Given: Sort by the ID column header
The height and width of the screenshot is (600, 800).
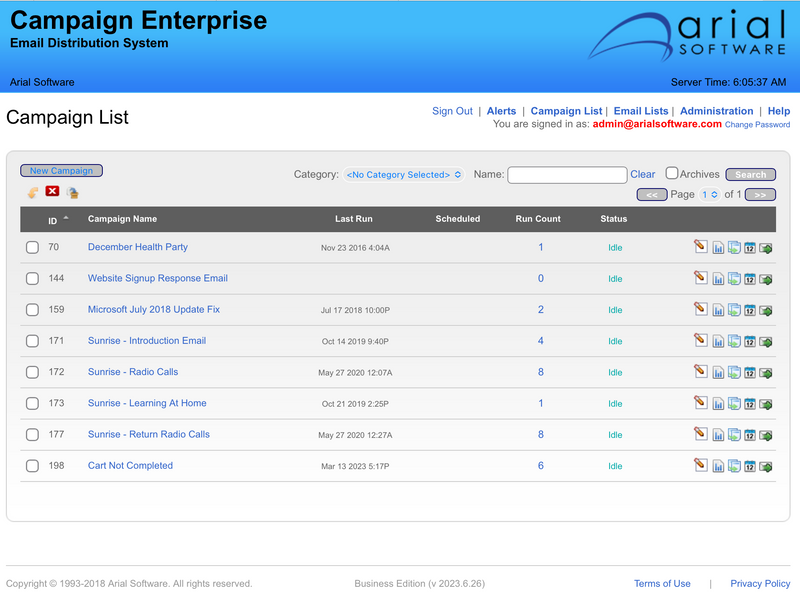Looking at the screenshot, I should tap(53, 221).
